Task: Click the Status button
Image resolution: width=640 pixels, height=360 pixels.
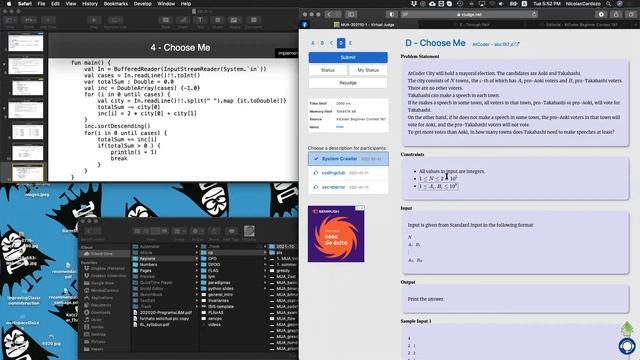Action: click(x=328, y=70)
